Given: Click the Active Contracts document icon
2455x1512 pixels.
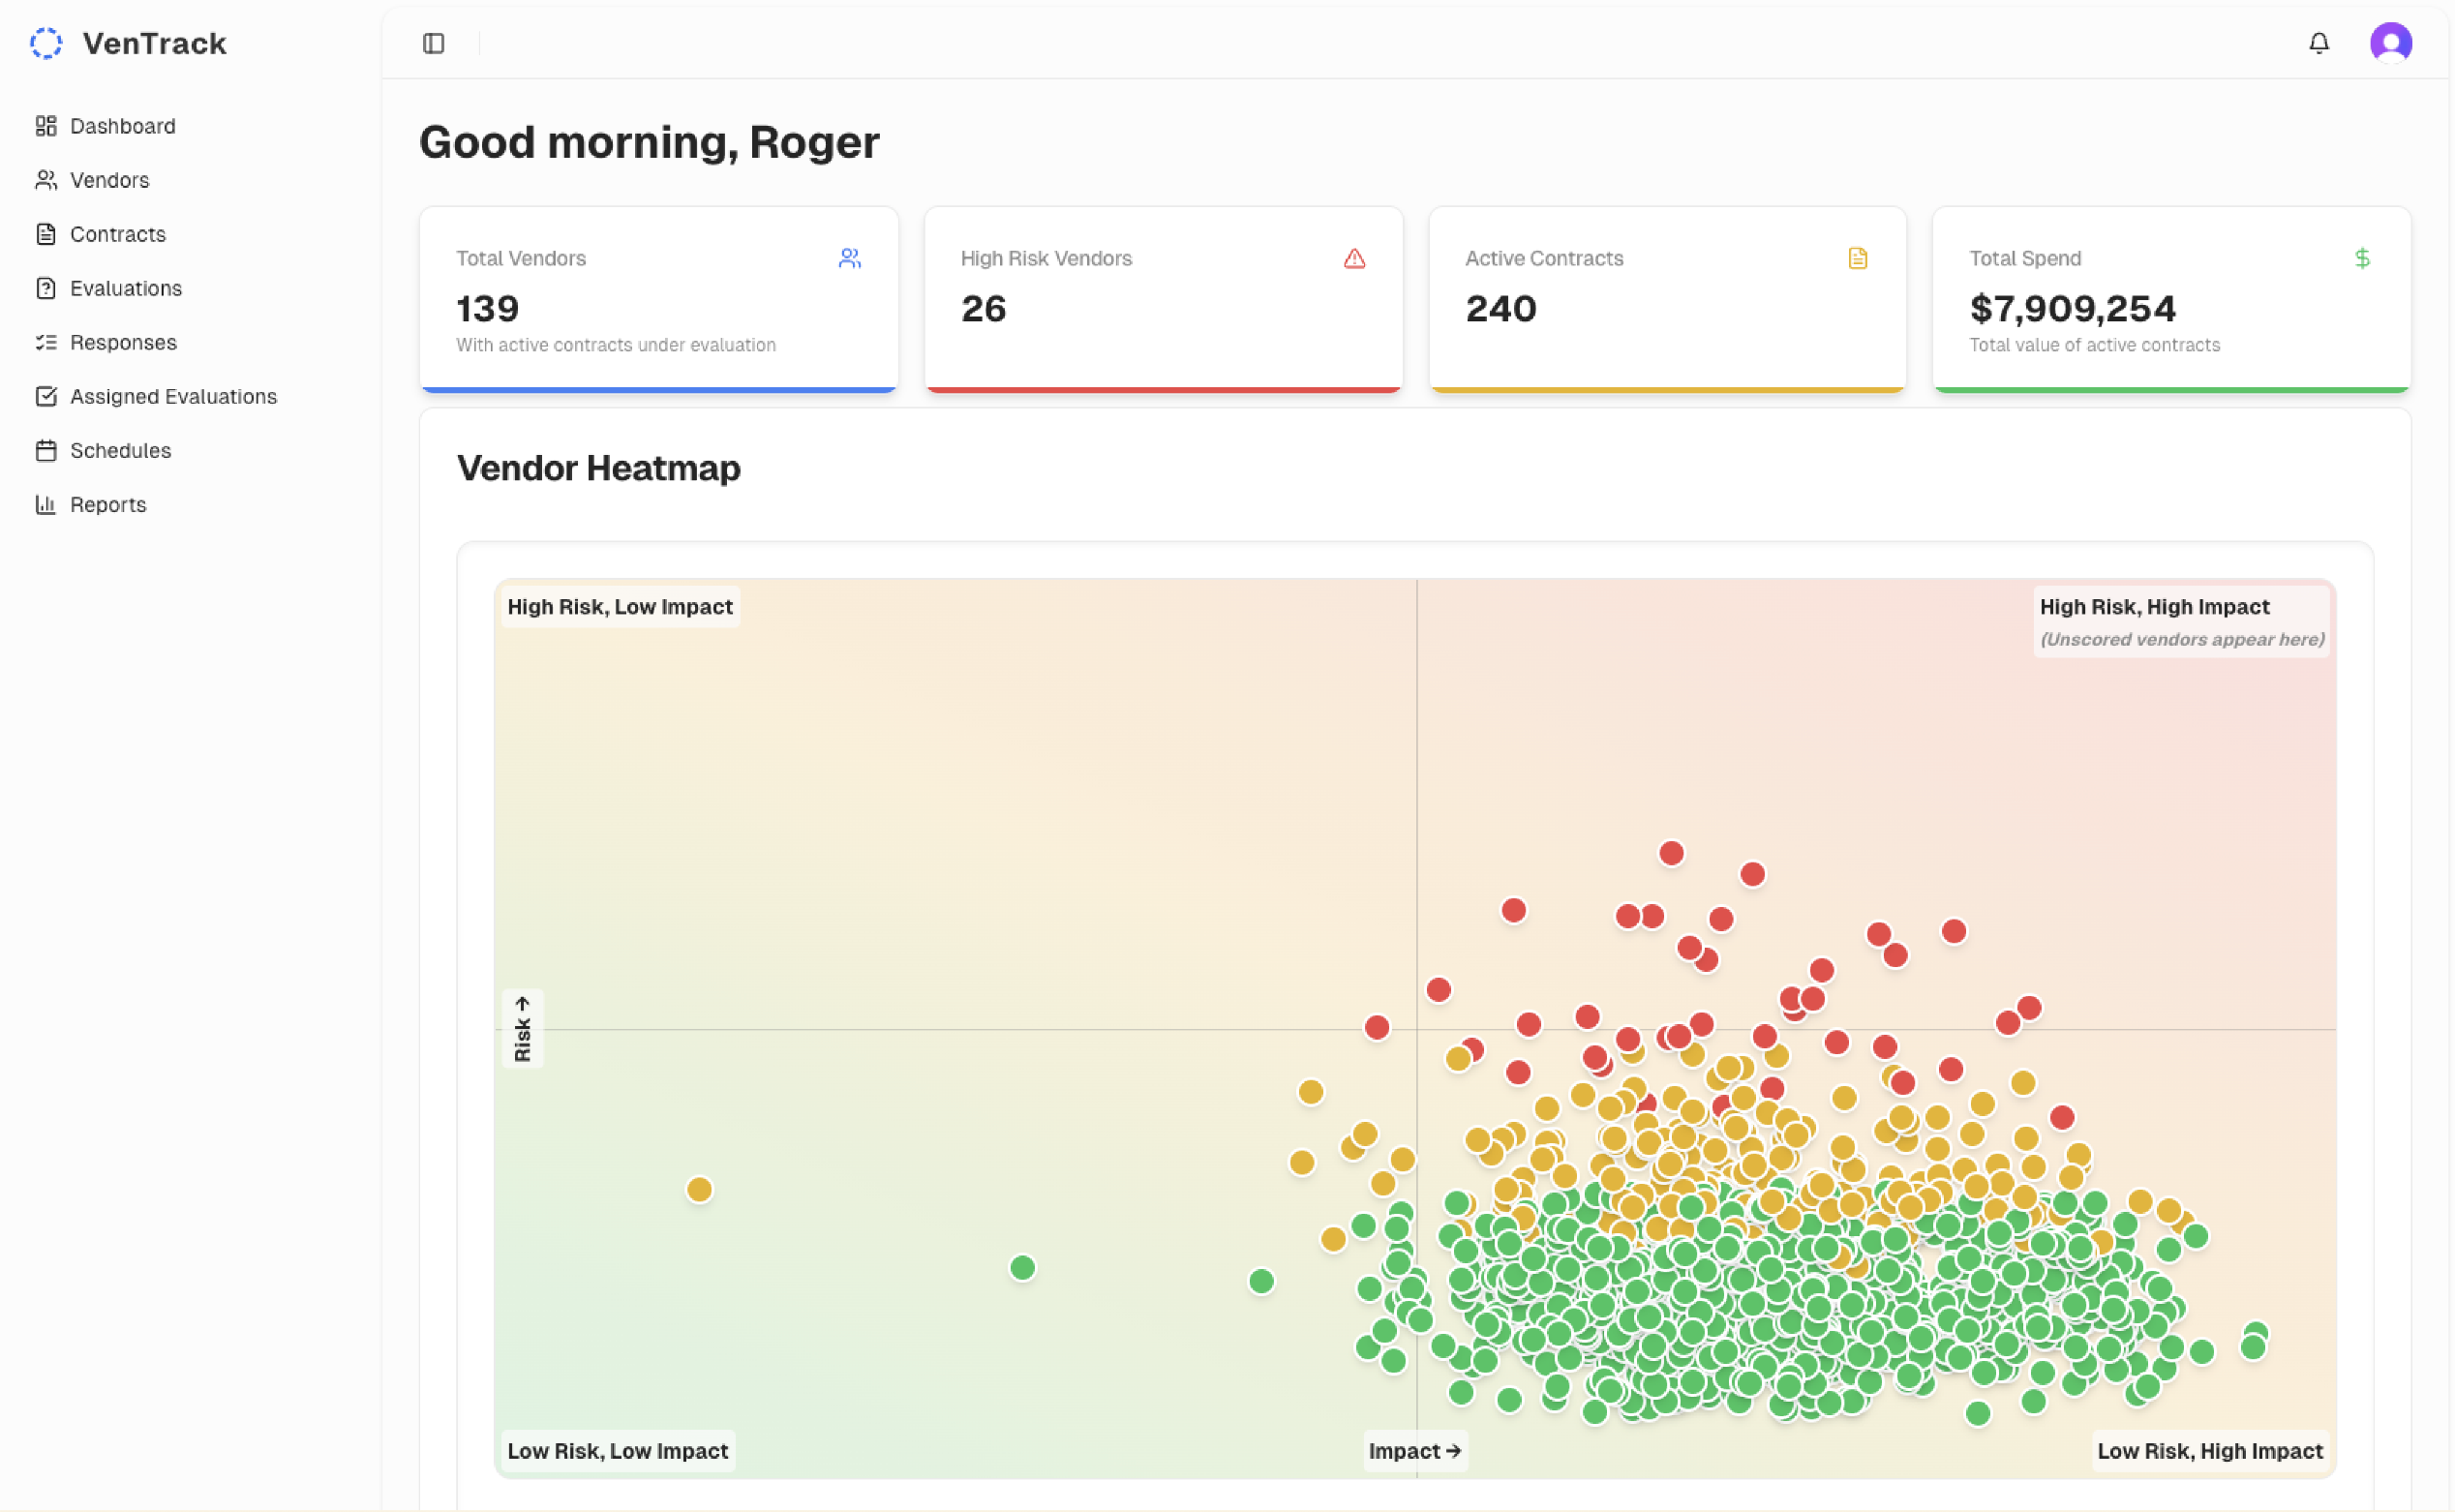Looking at the screenshot, I should pos(1857,258).
